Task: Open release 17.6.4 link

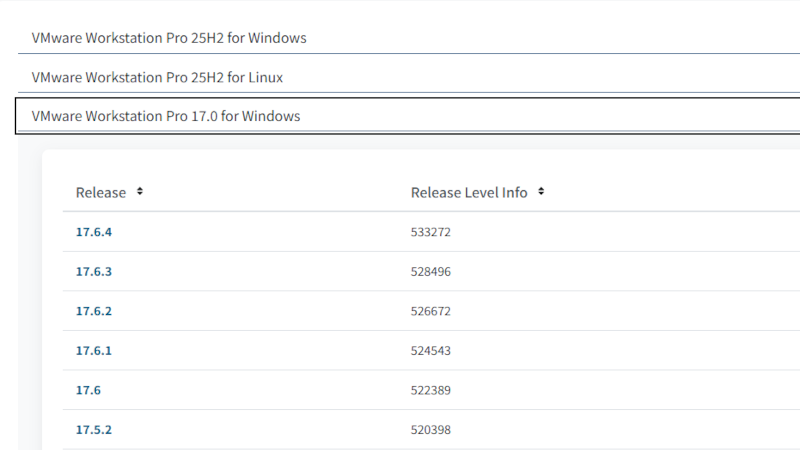Action: pos(94,232)
